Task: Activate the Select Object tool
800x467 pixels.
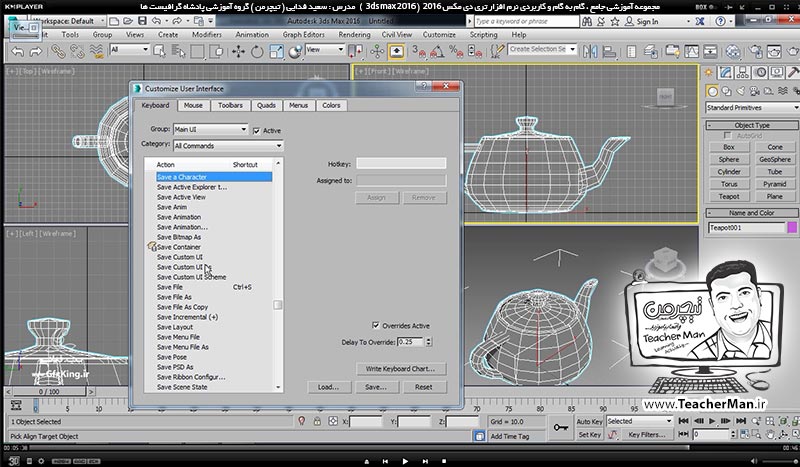Action: click(x=160, y=51)
